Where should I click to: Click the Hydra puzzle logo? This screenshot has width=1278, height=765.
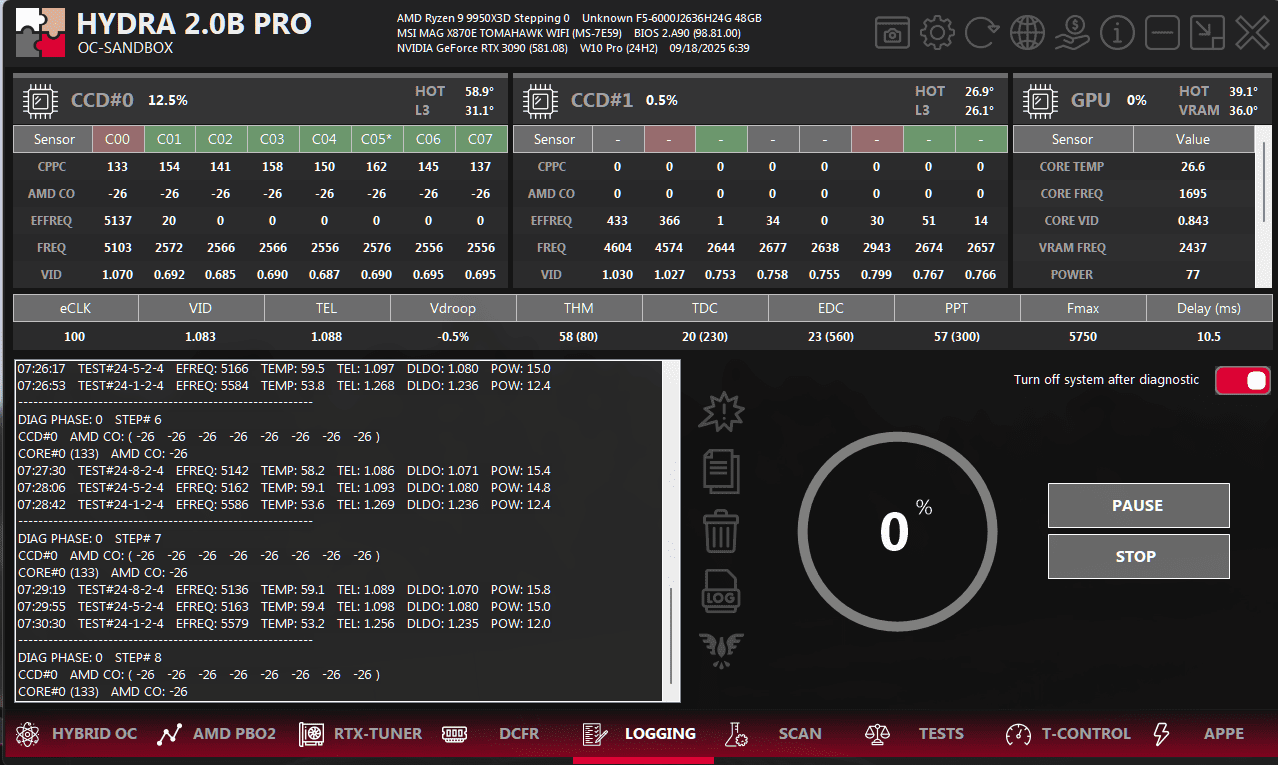[40, 32]
